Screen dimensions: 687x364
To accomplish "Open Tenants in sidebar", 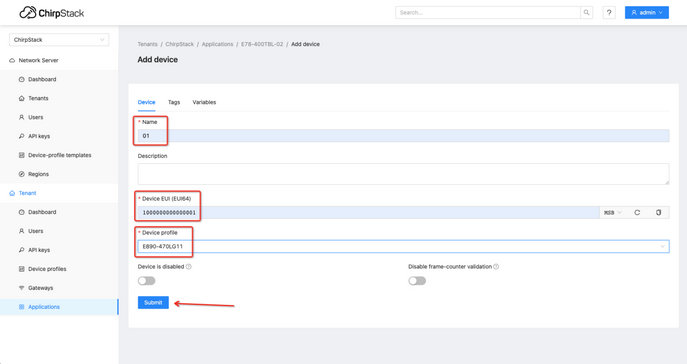I will (x=38, y=98).
